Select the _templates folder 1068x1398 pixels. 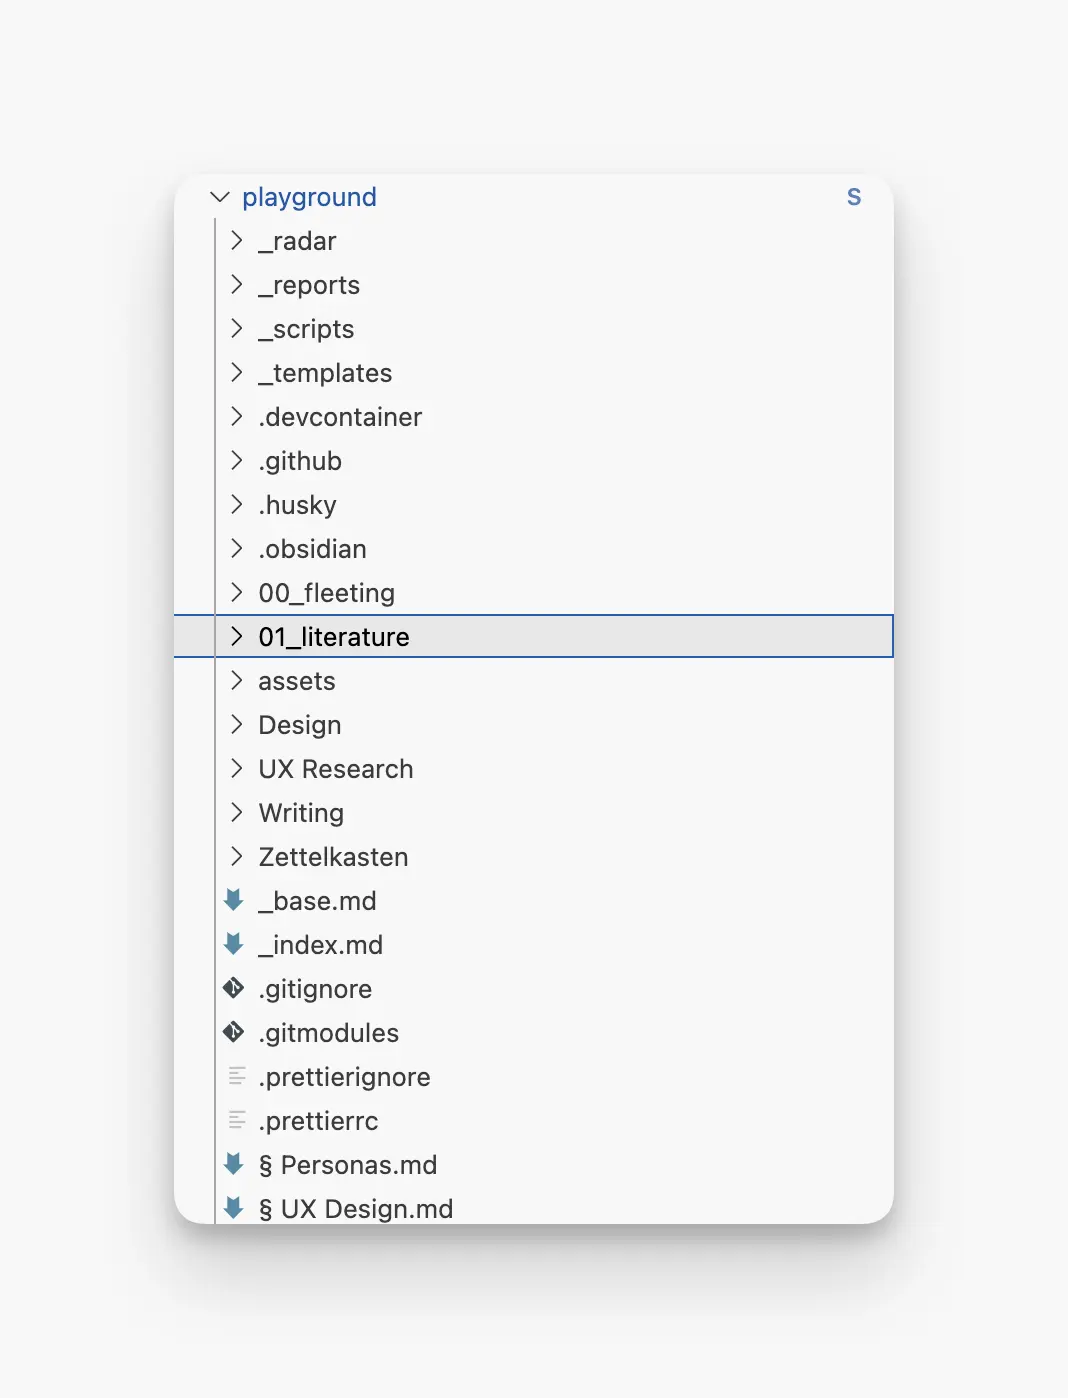[534, 373]
